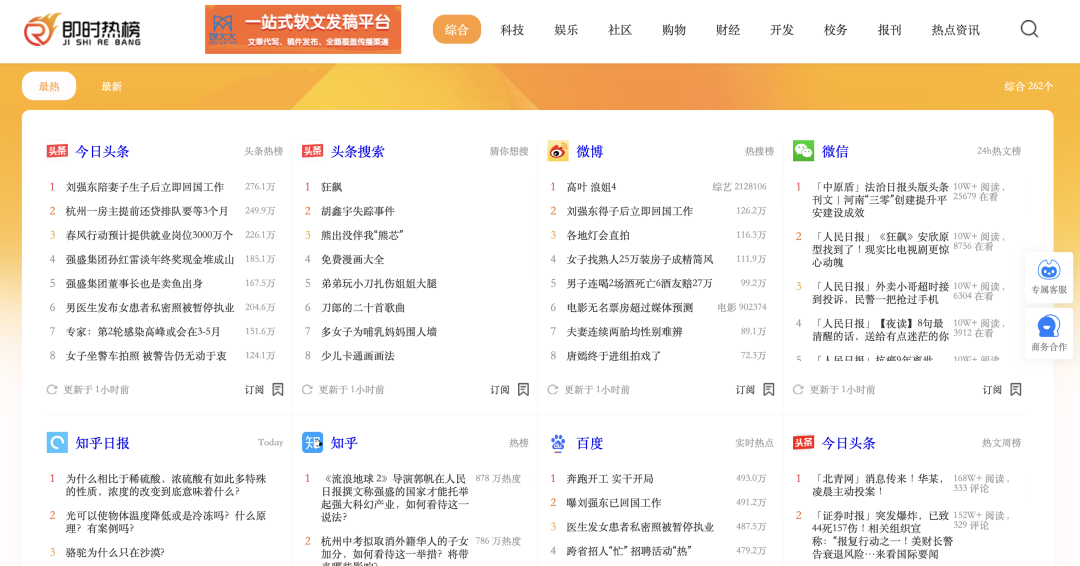Open the 报刊 category
The height and width of the screenshot is (566, 1080).
889,30
